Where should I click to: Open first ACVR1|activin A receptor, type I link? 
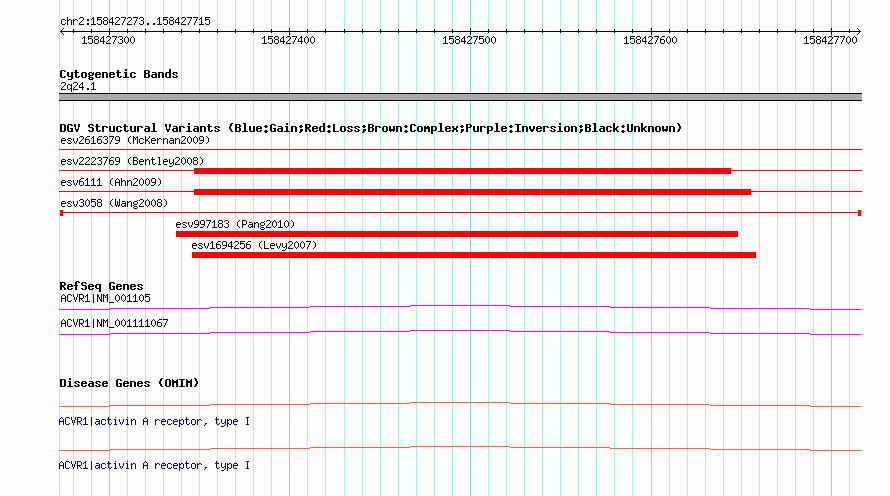pyautogui.click(x=154, y=422)
